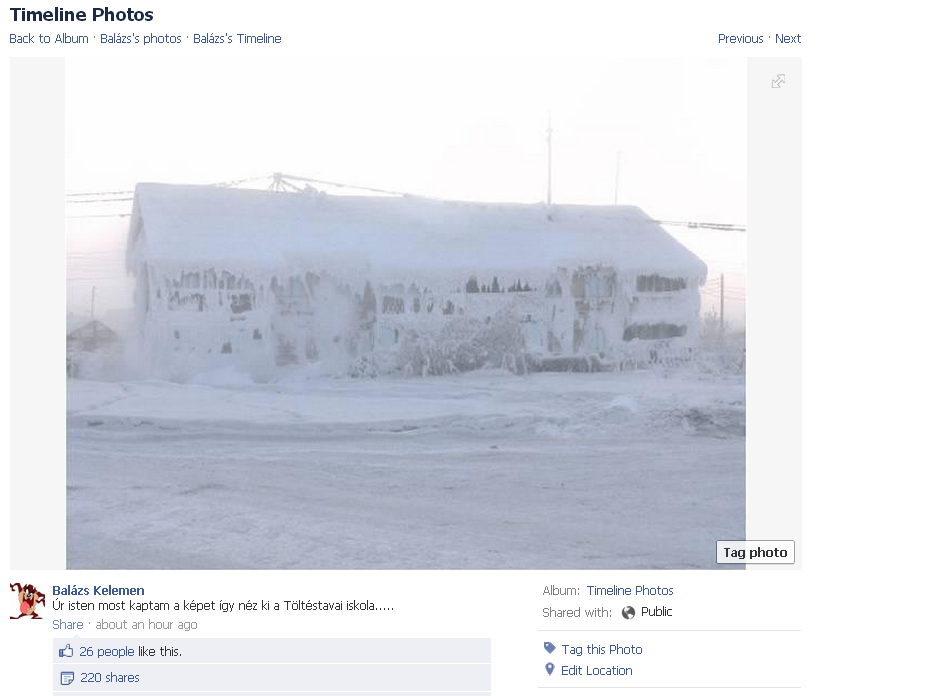Click Share under the caption

point(68,625)
